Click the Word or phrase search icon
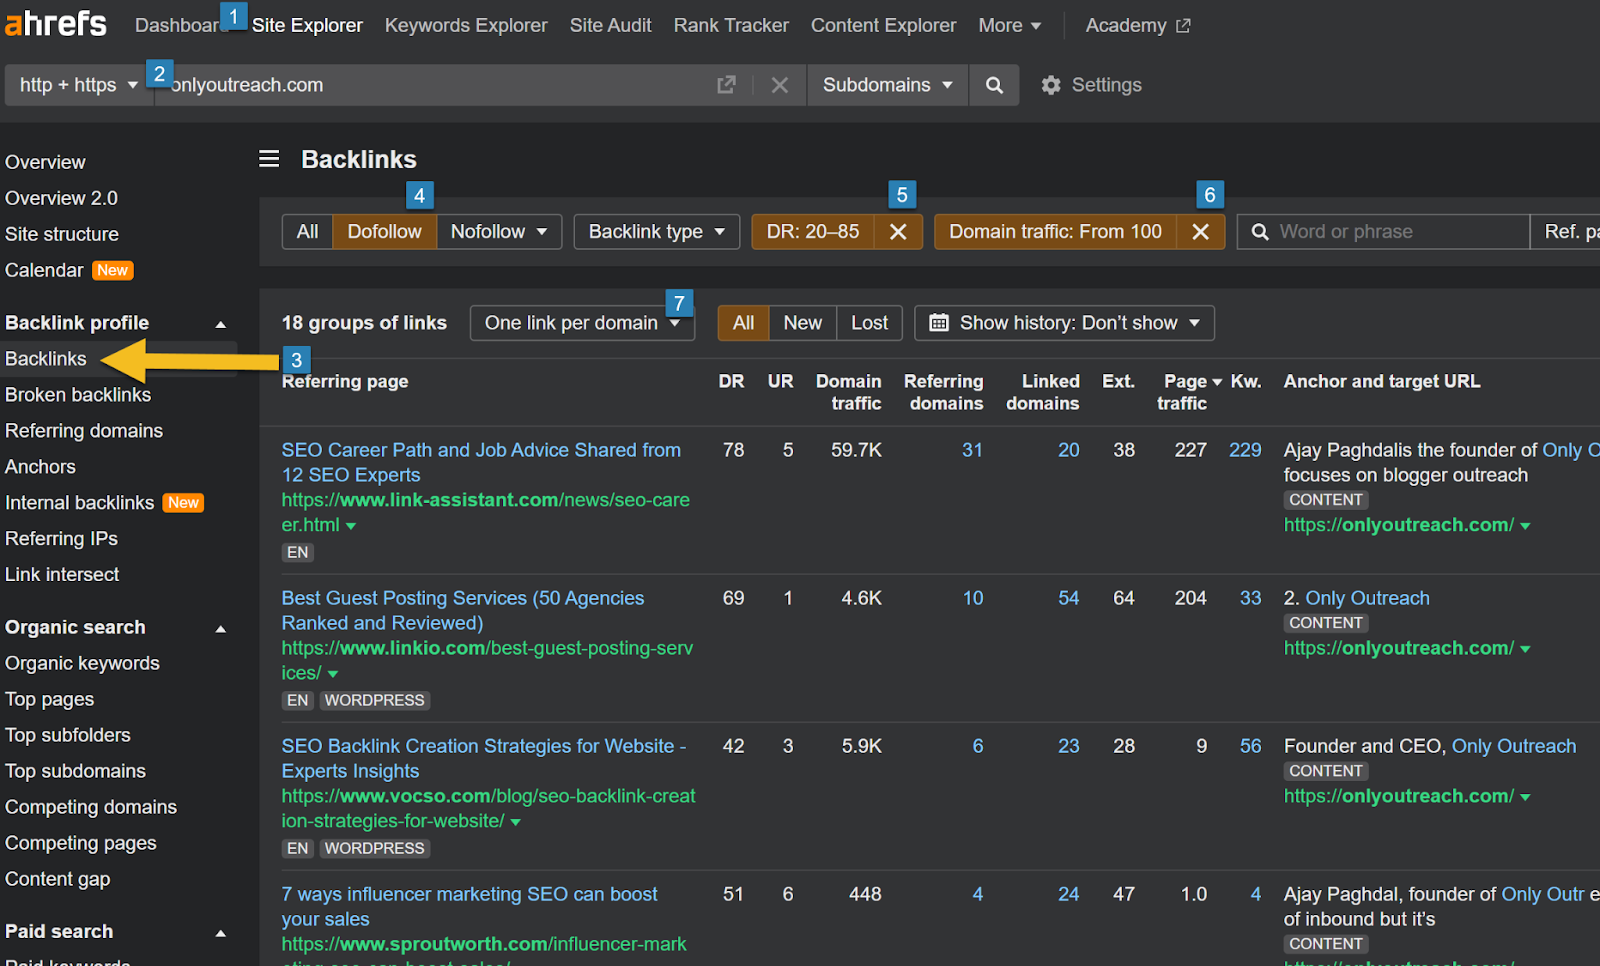 pos(1260,232)
